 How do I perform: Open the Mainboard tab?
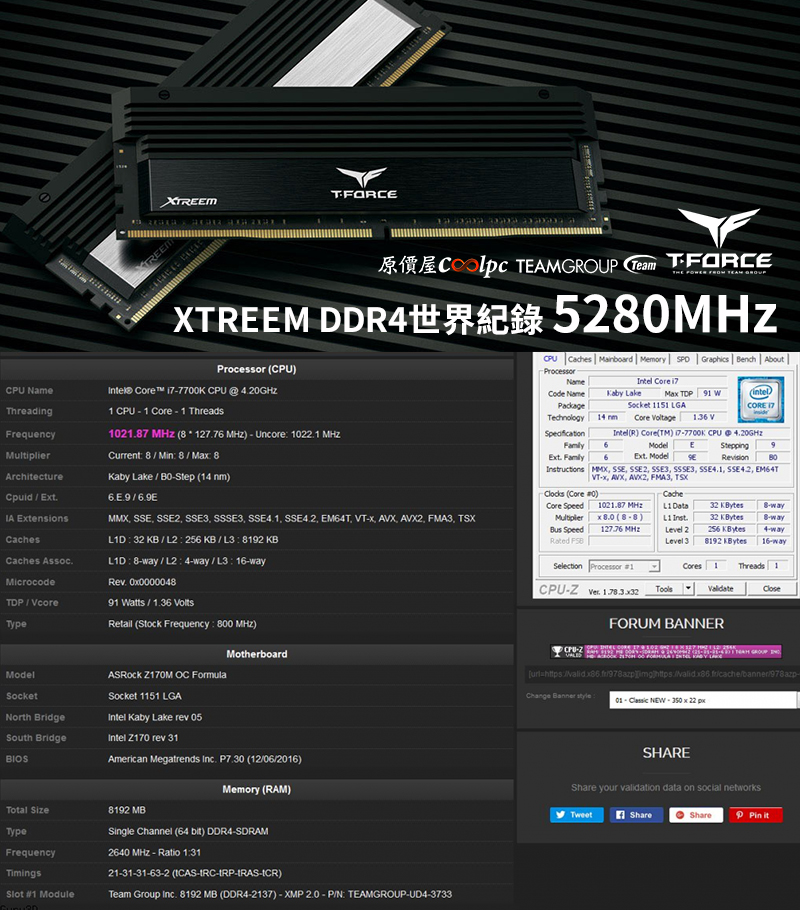(615, 360)
